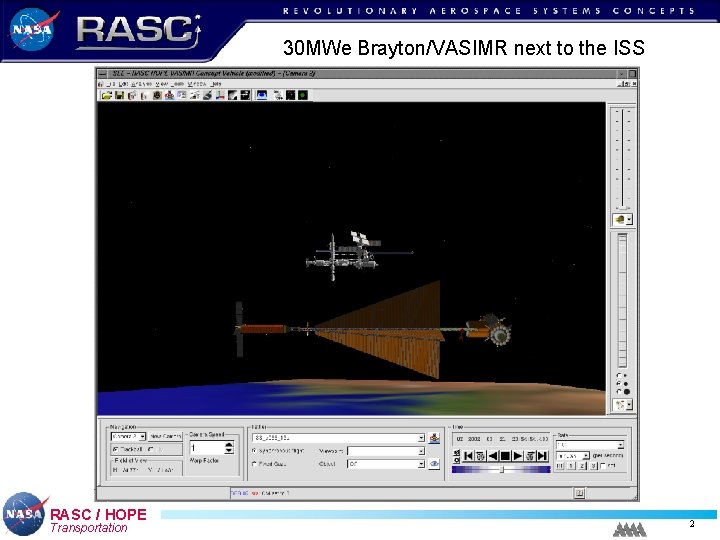This screenshot has height=540, width=720.
Task: Select the middle radio button in the right panel
Action: [x=619, y=383]
